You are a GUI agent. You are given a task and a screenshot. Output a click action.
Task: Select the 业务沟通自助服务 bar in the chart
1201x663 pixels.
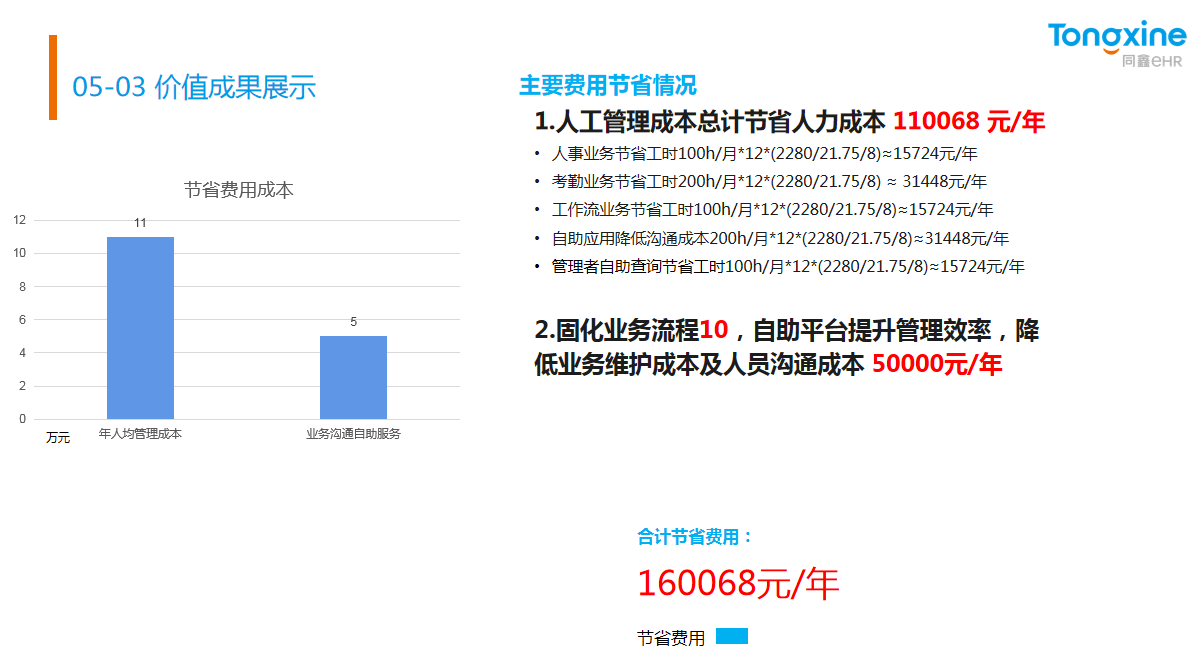[353, 377]
